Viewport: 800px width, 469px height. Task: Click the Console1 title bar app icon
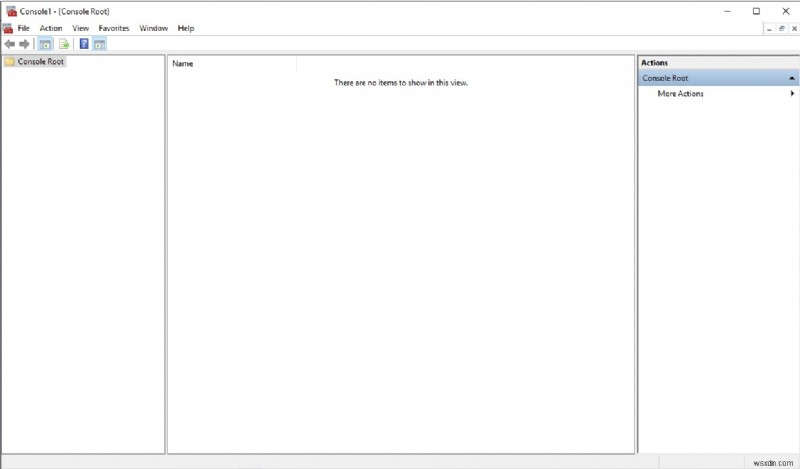click(11, 11)
